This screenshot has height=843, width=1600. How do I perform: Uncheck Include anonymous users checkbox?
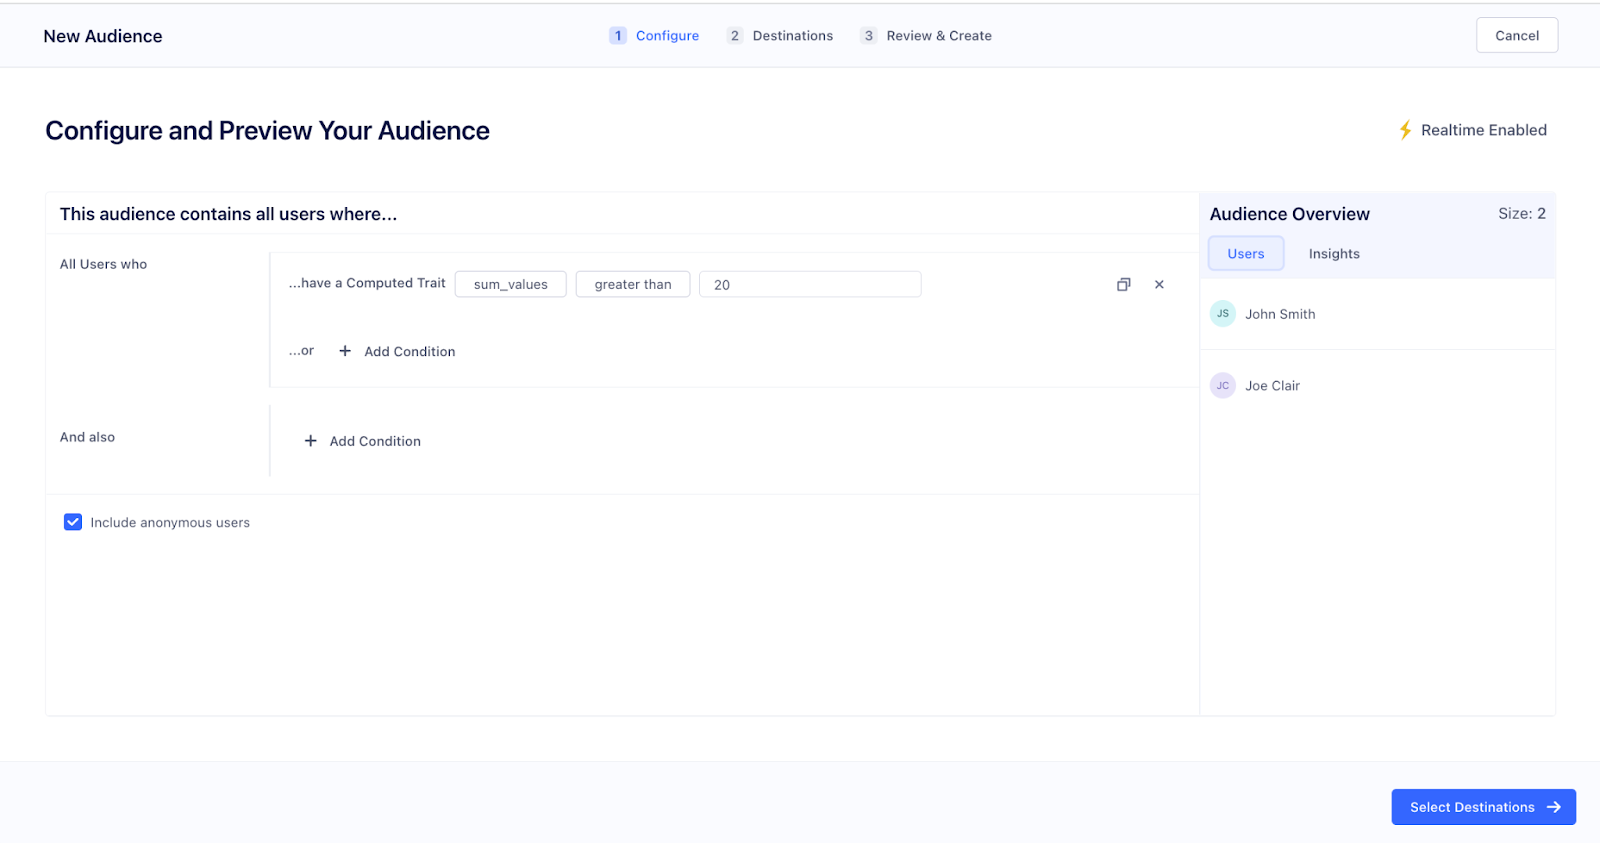coord(73,522)
